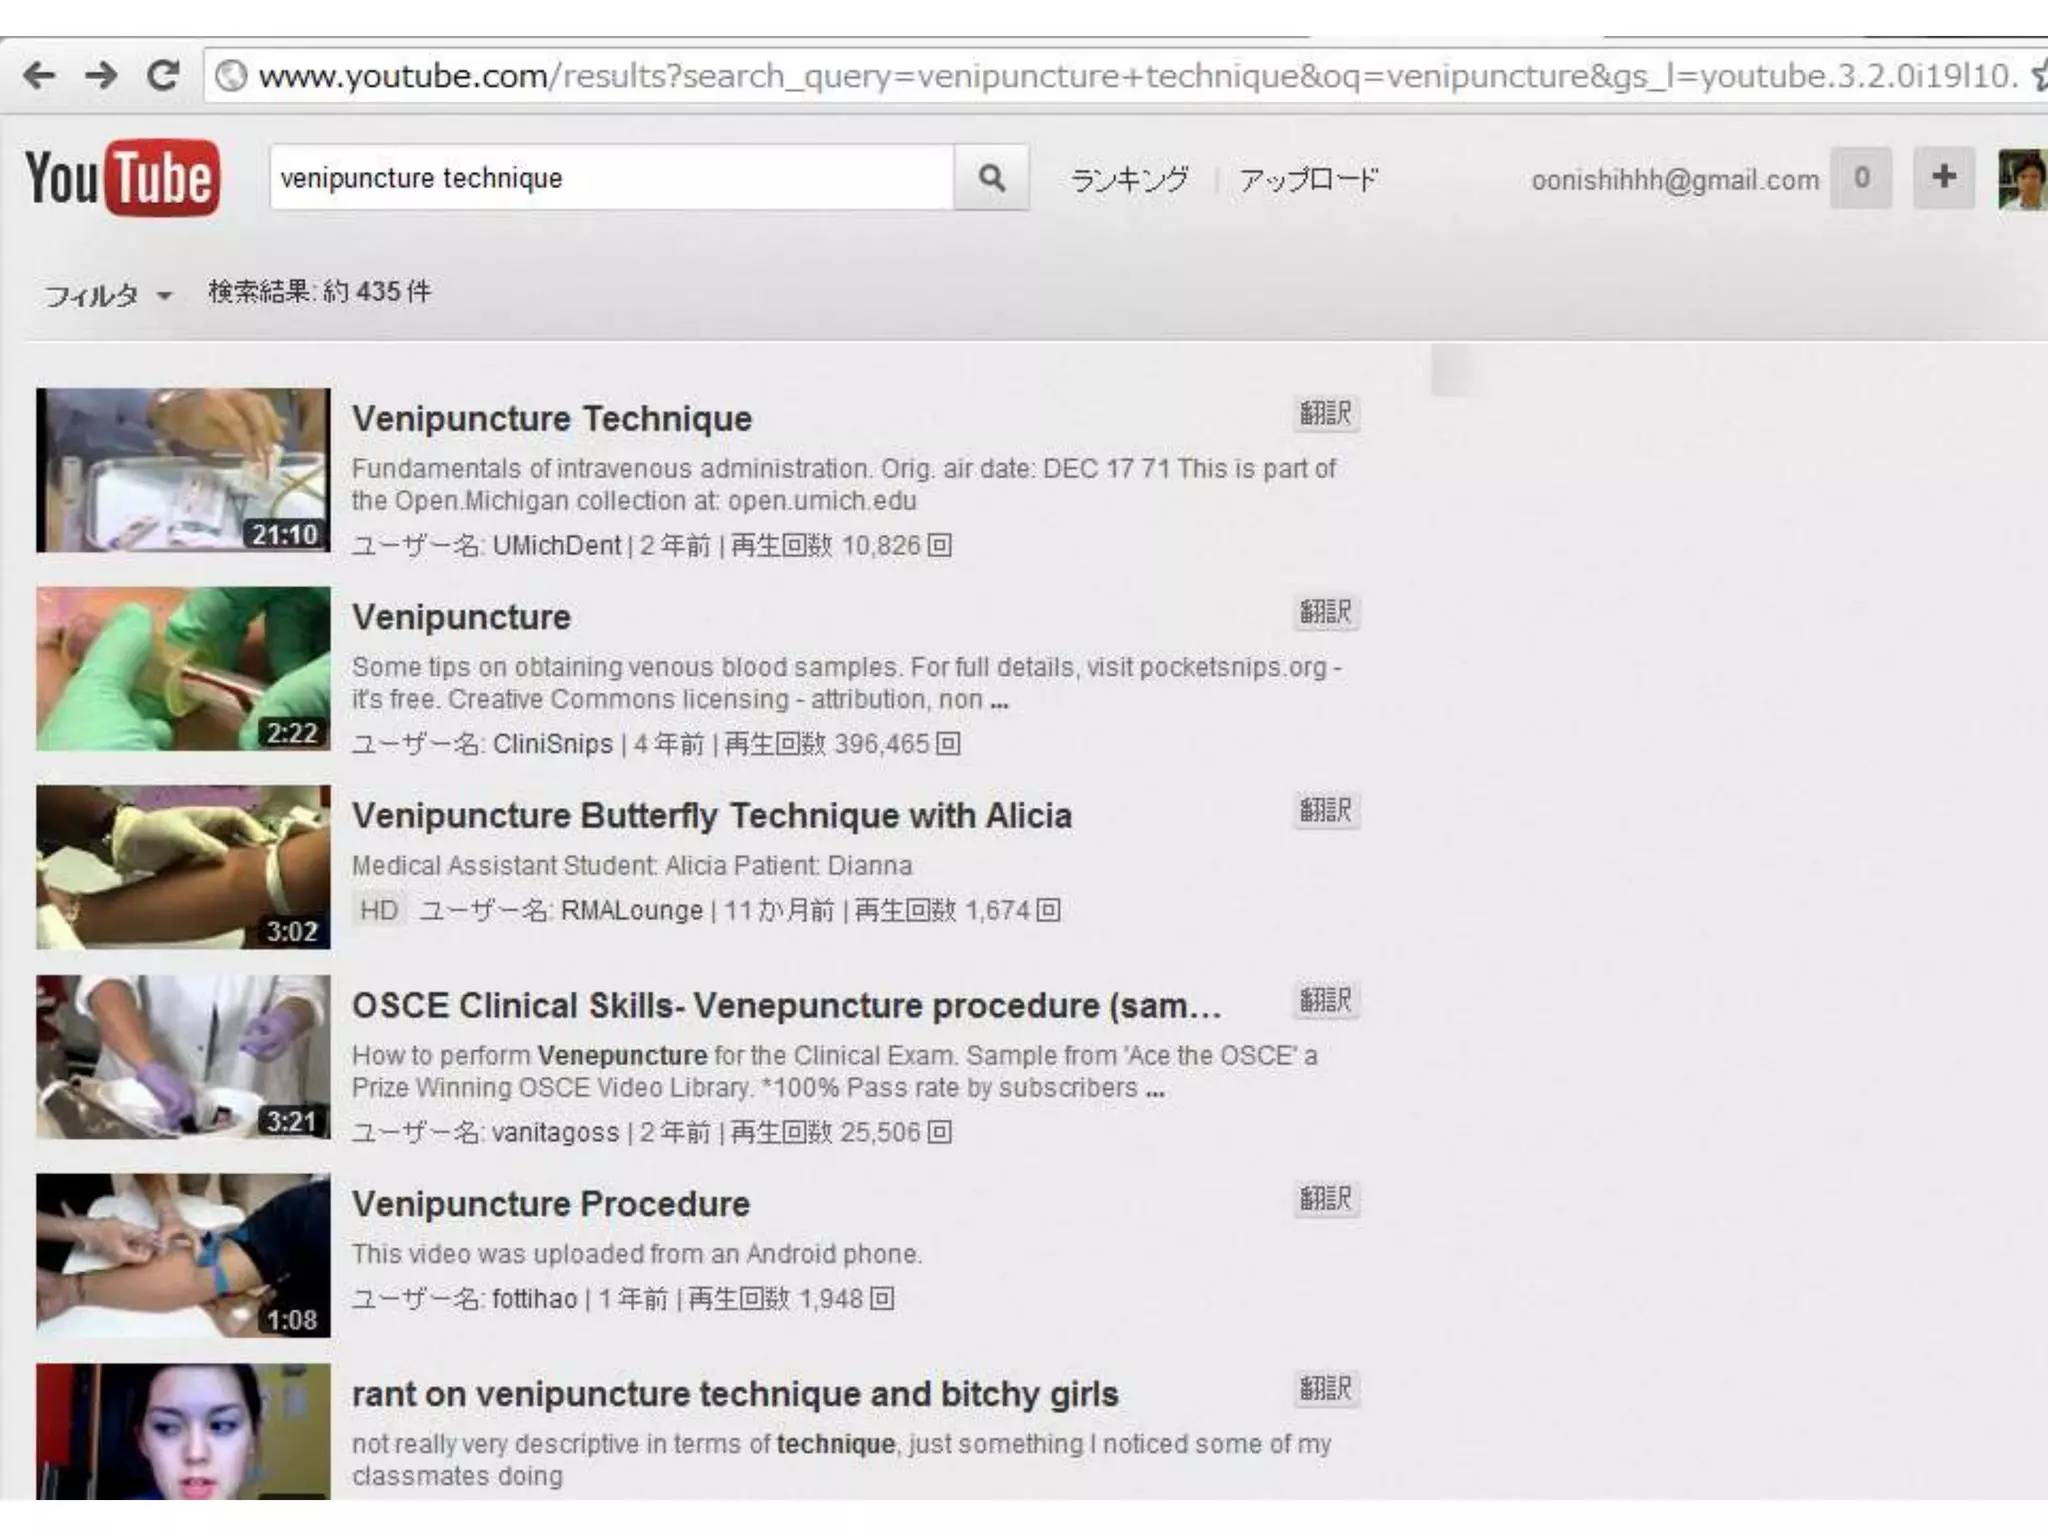Image resolution: width=2048 pixels, height=1536 pixels.
Task: Open the ランキング menu item
Action: tap(1130, 180)
